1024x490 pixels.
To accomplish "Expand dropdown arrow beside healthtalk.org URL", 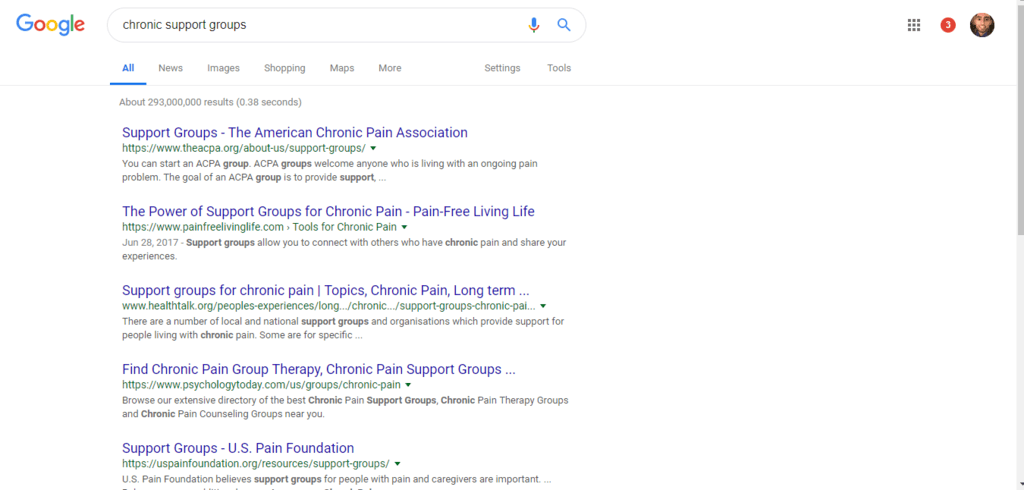I will pyautogui.click(x=543, y=306).
